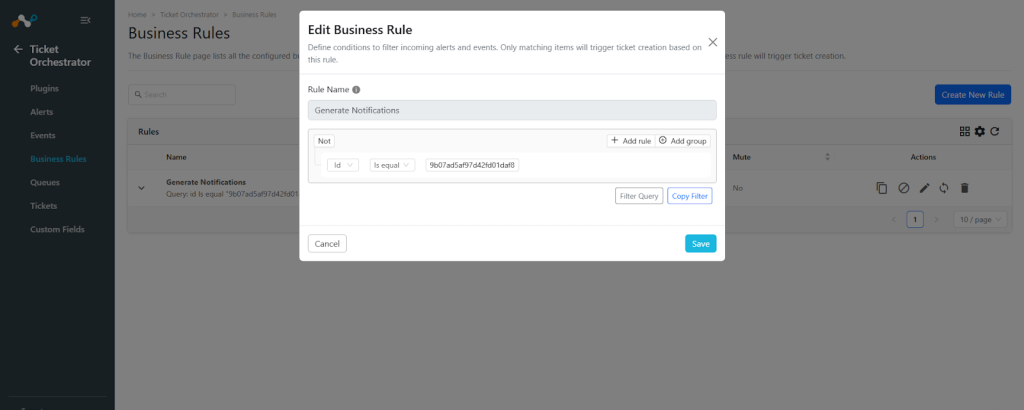Click the sync icon in Actions
1024x410 pixels.
click(x=944, y=188)
